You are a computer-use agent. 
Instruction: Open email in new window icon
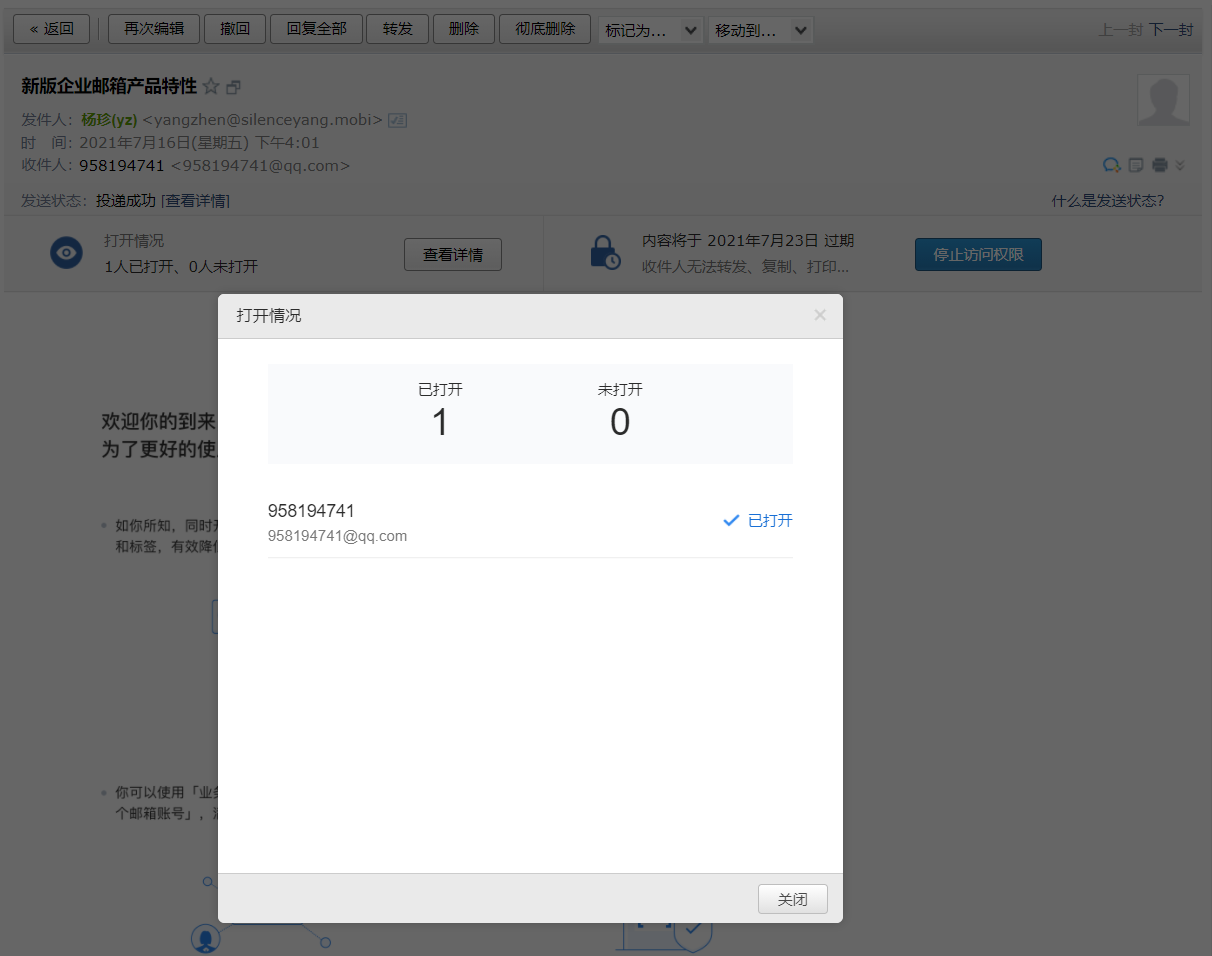[x=234, y=87]
